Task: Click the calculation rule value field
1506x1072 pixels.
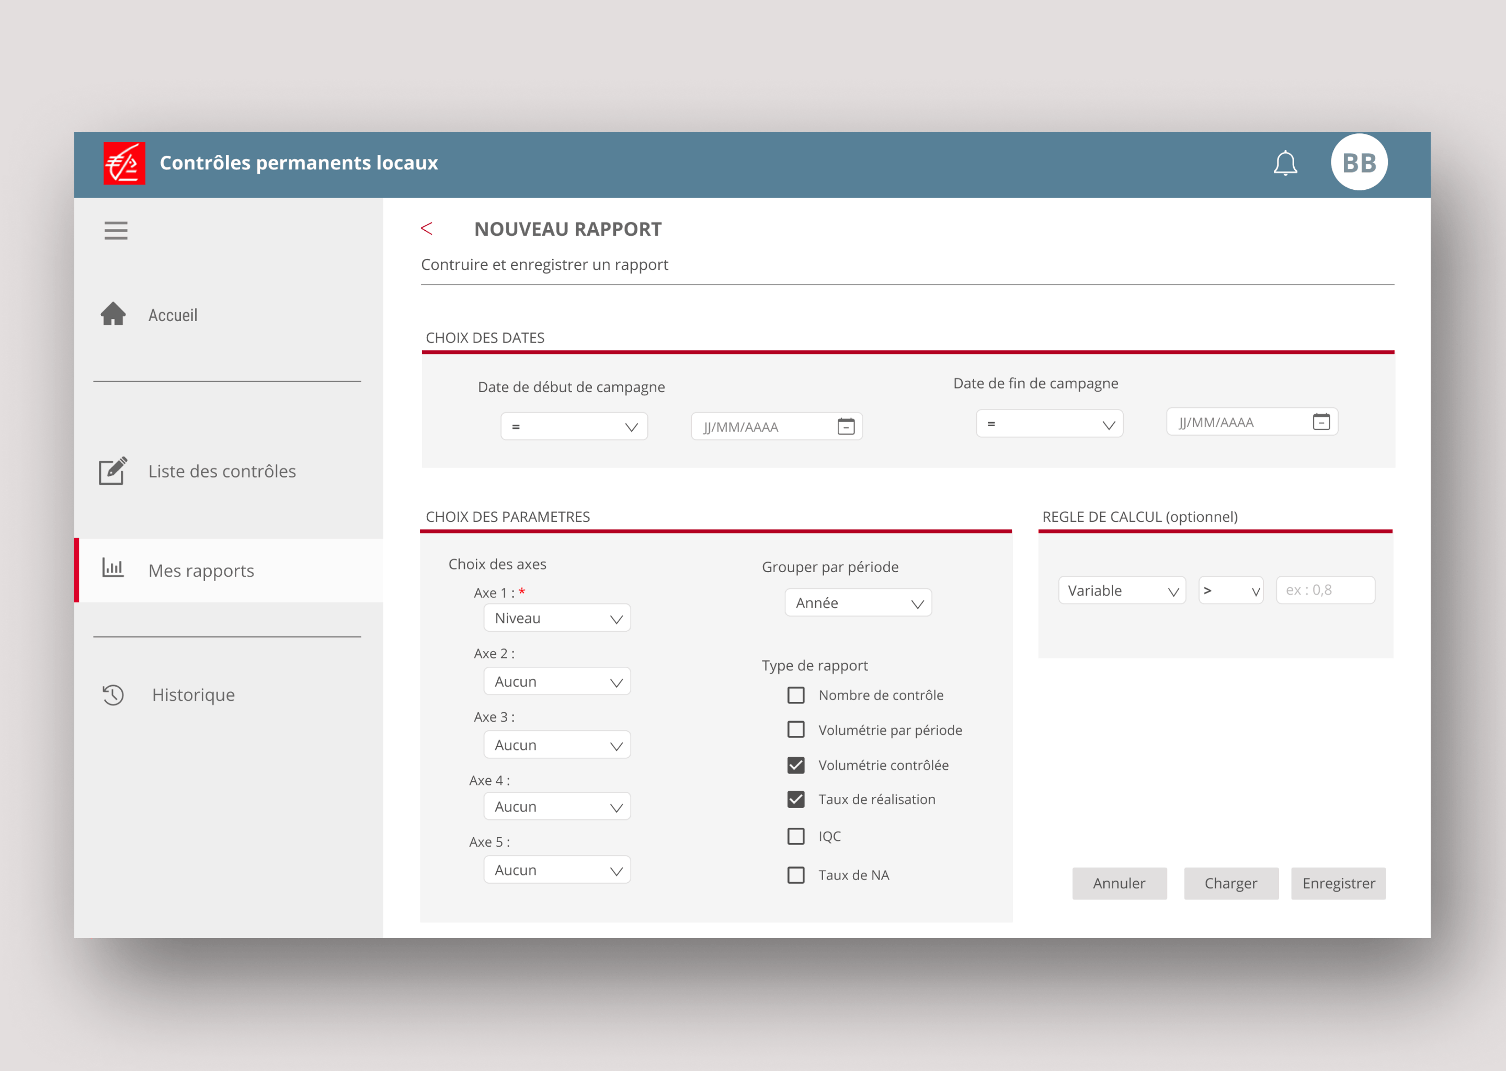Action: tap(1325, 591)
